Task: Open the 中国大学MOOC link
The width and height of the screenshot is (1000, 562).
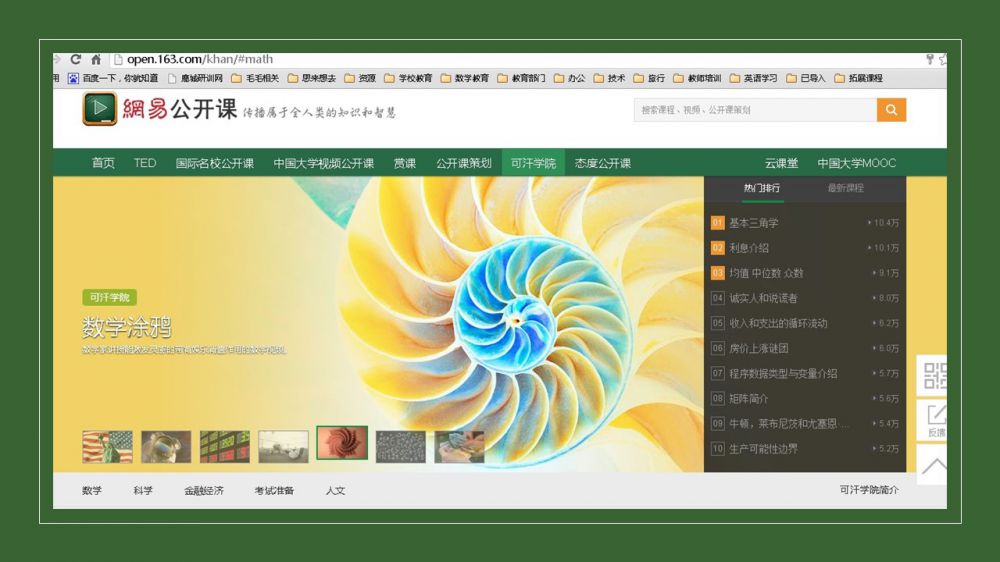Action: (x=856, y=163)
